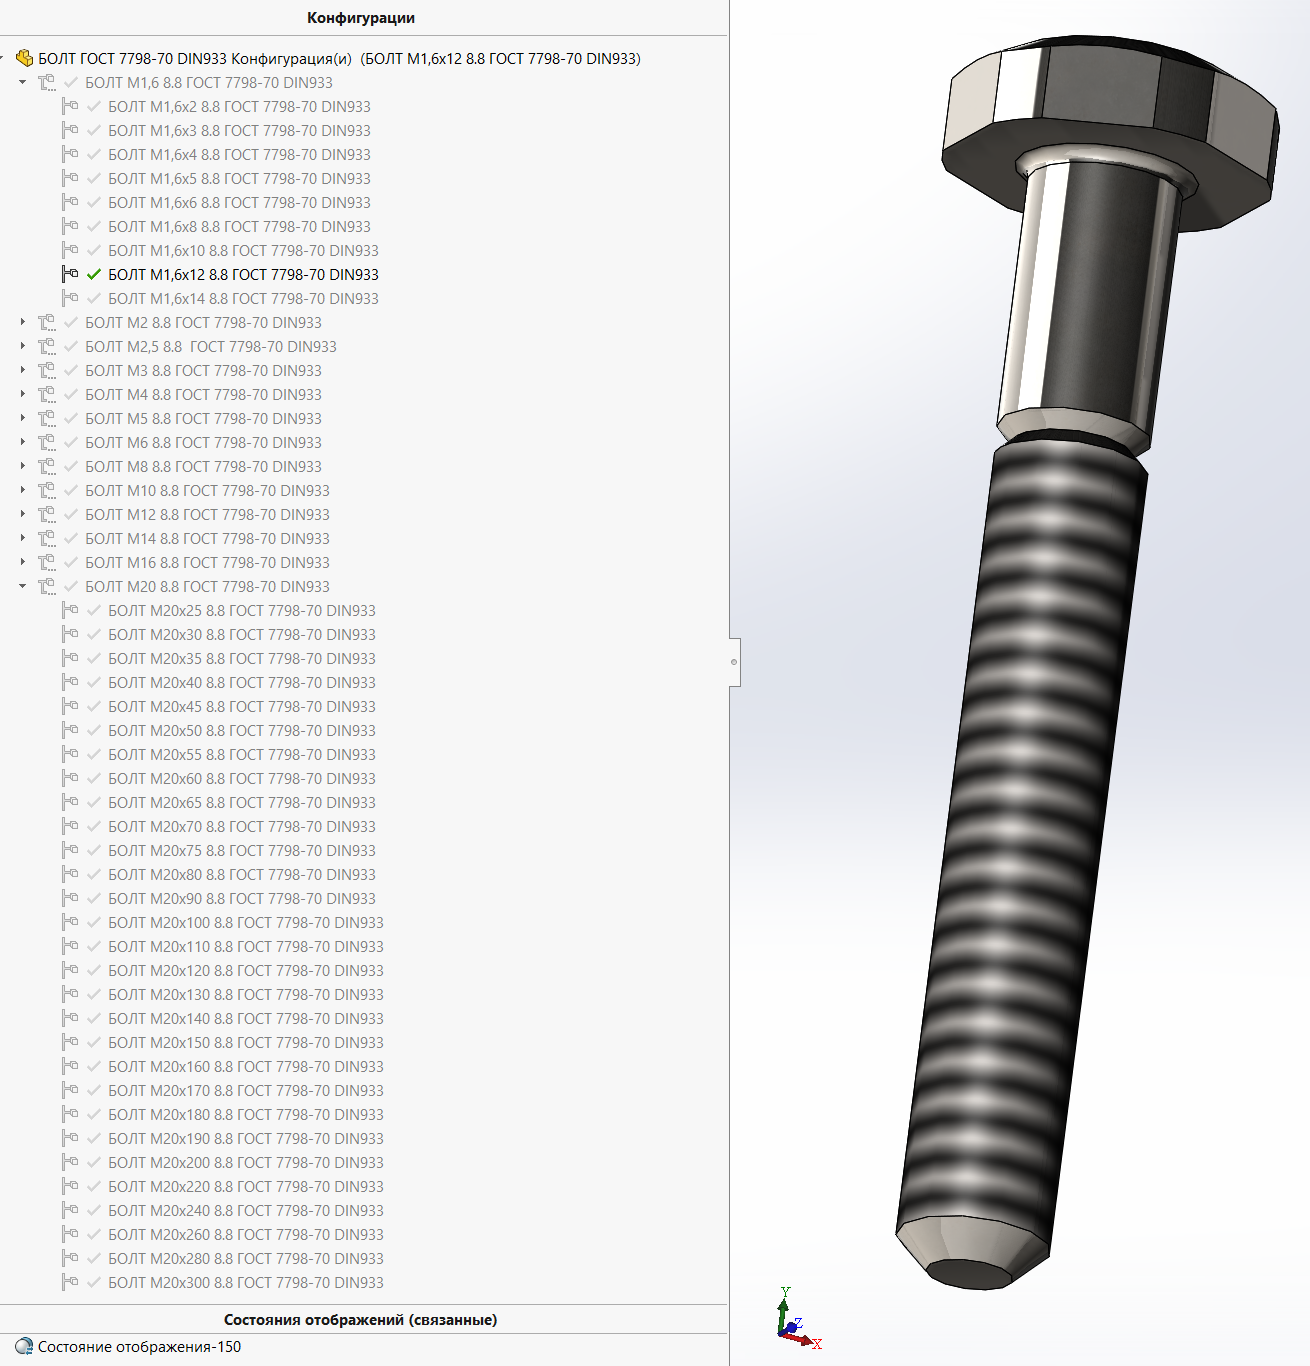Select configuration БОЛТ M20x55 8.8 ГОСТ 7798-70 DIN933
Viewport: 1310px width, 1366px height.
242,754
